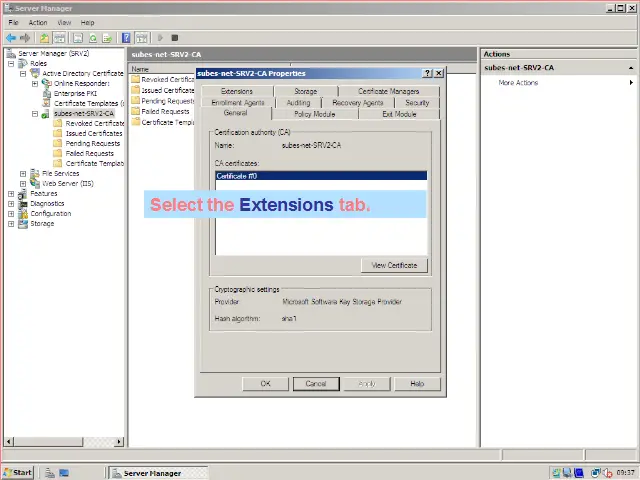Click the Refresh toolbar icon

click(92, 38)
